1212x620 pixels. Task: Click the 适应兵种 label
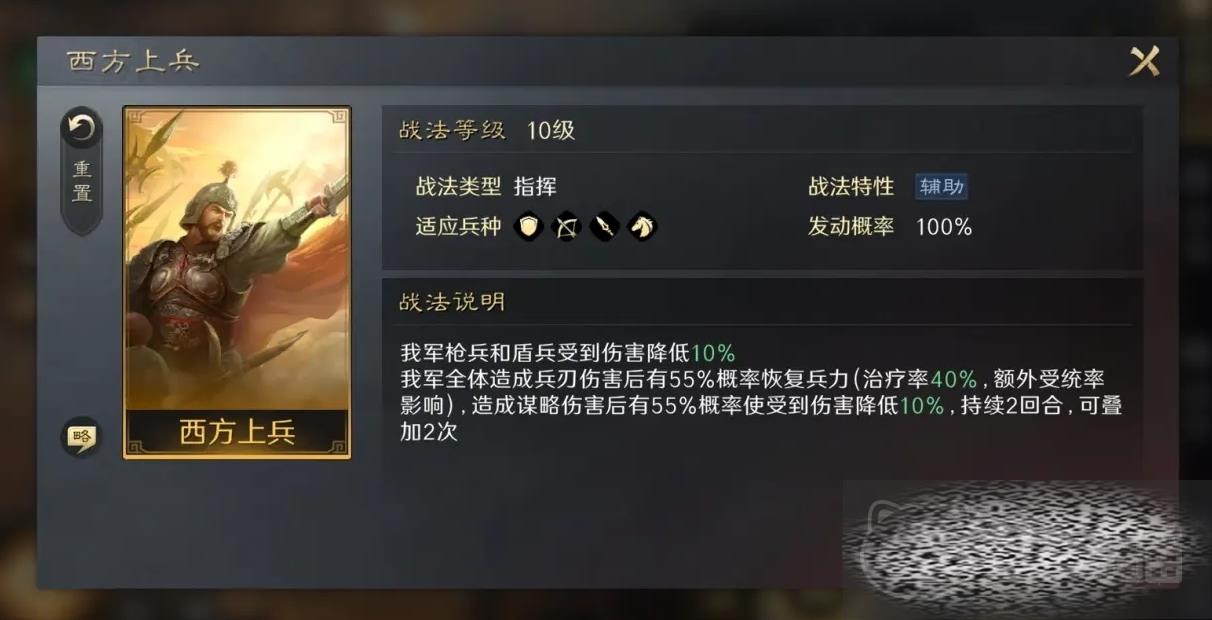(x=458, y=227)
